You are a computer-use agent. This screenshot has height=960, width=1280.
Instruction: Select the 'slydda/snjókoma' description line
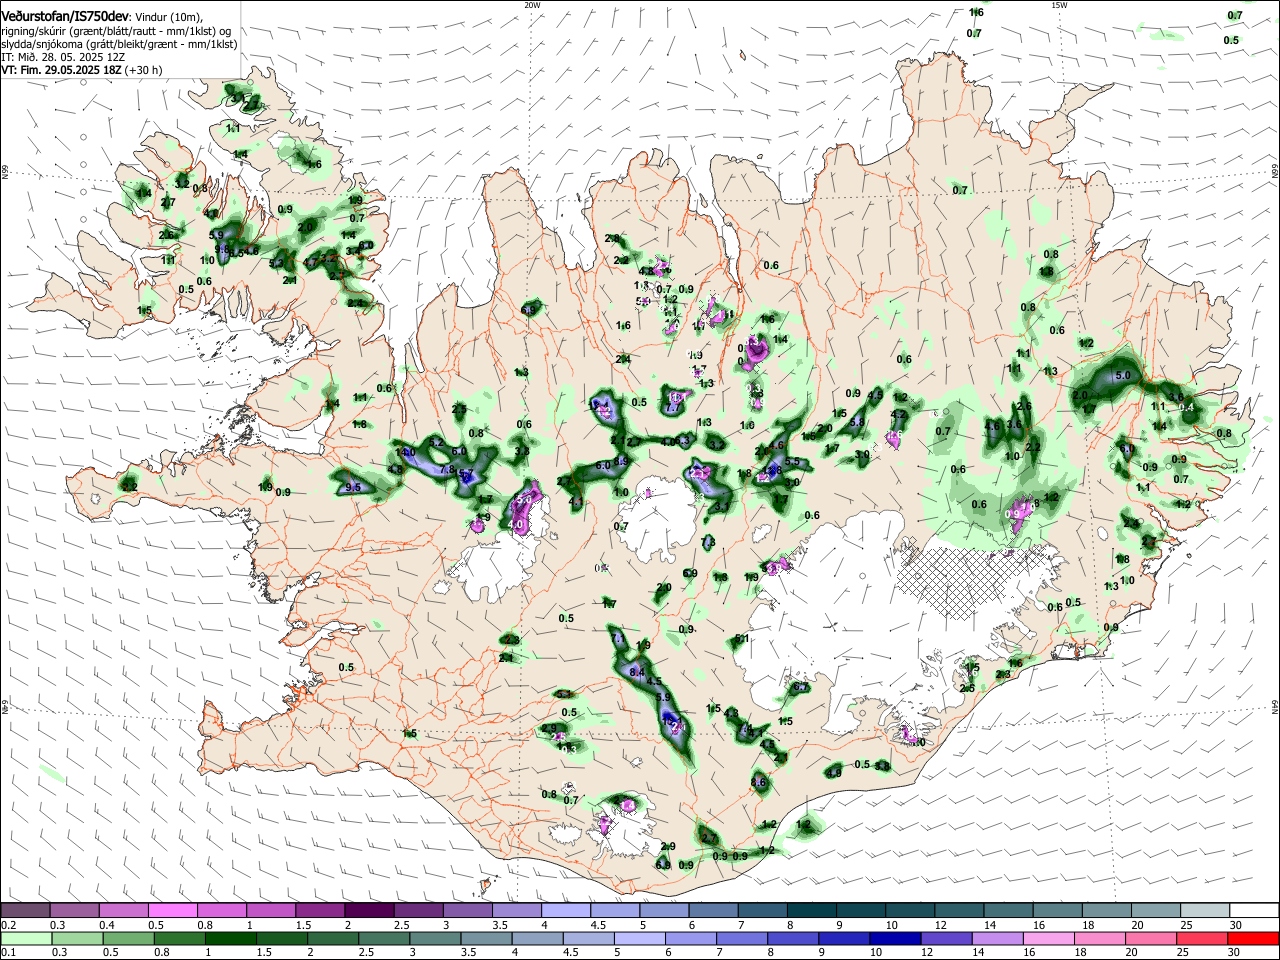(x=119, y=44)
